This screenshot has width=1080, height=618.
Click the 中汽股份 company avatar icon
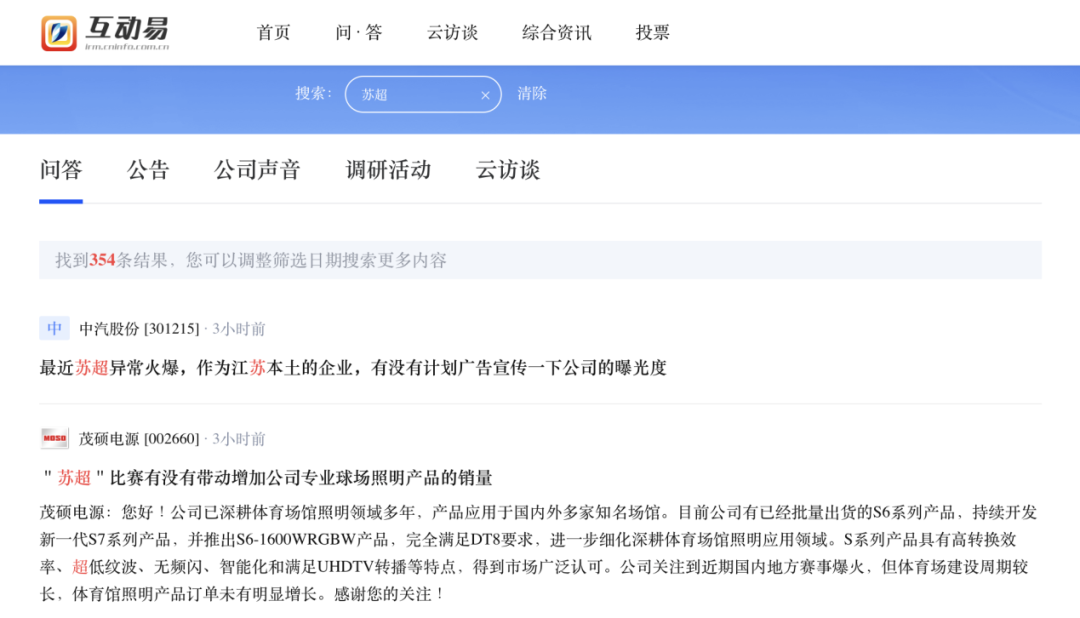pos(54,328)
